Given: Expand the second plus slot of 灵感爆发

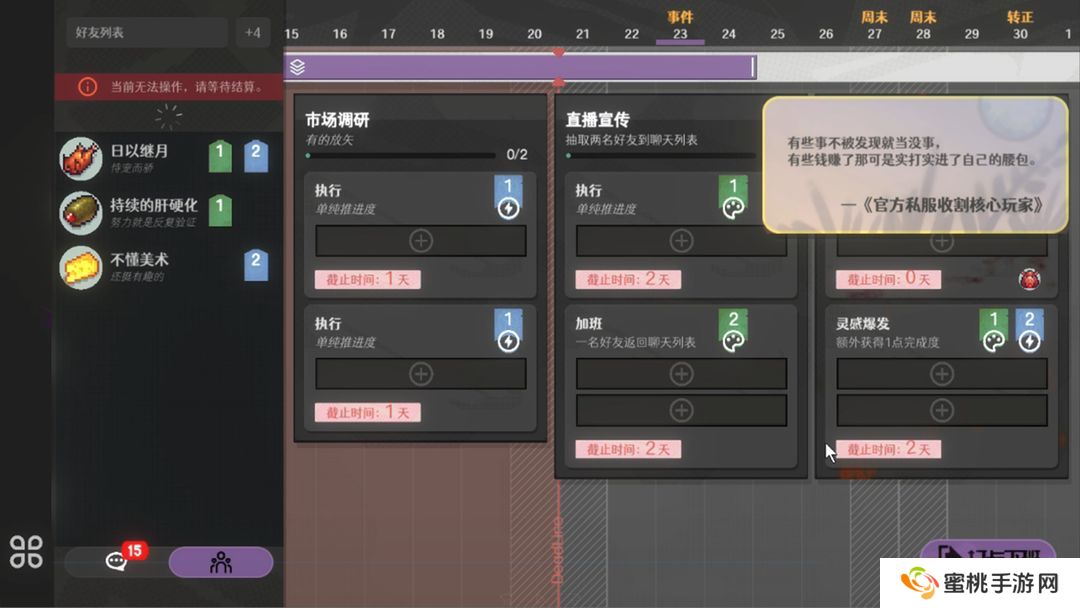Looking at the screenshot, I should click(941, 409).
